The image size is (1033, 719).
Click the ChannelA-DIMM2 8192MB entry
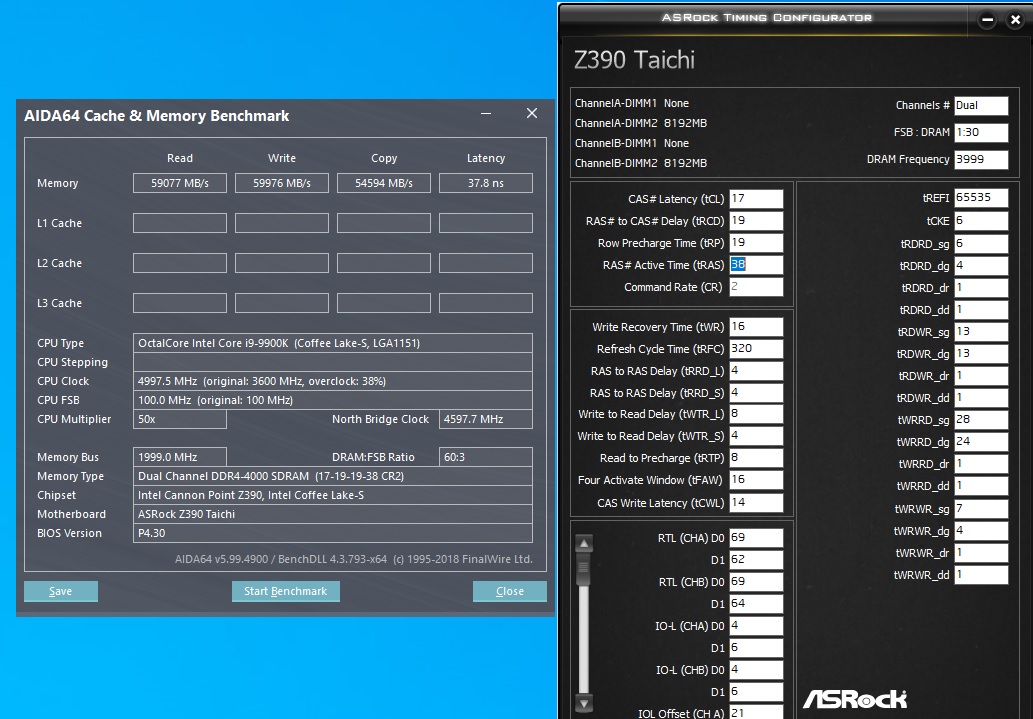[641, 123]
